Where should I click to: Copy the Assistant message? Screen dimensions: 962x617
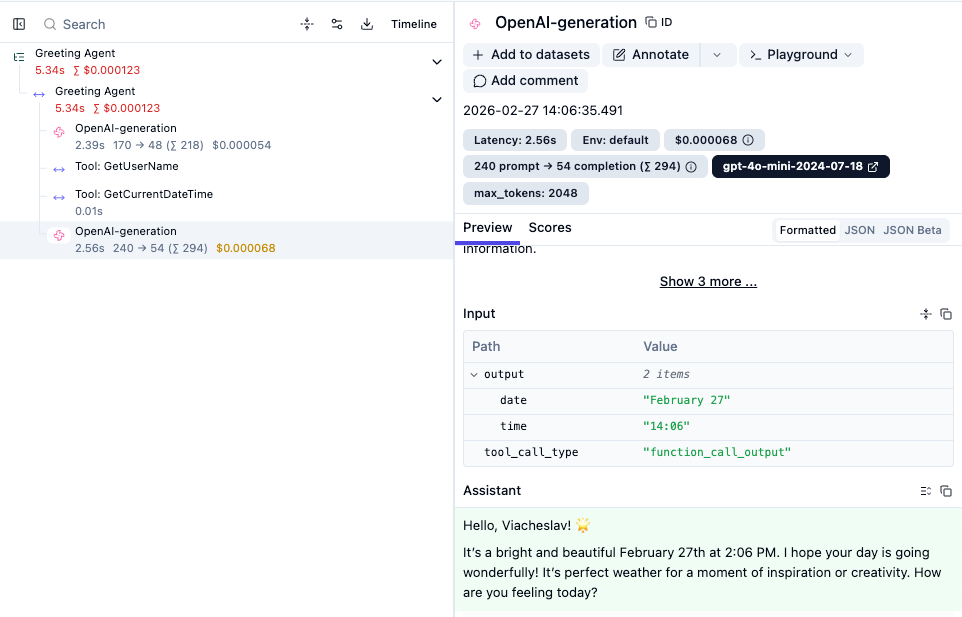pos(946,491)
